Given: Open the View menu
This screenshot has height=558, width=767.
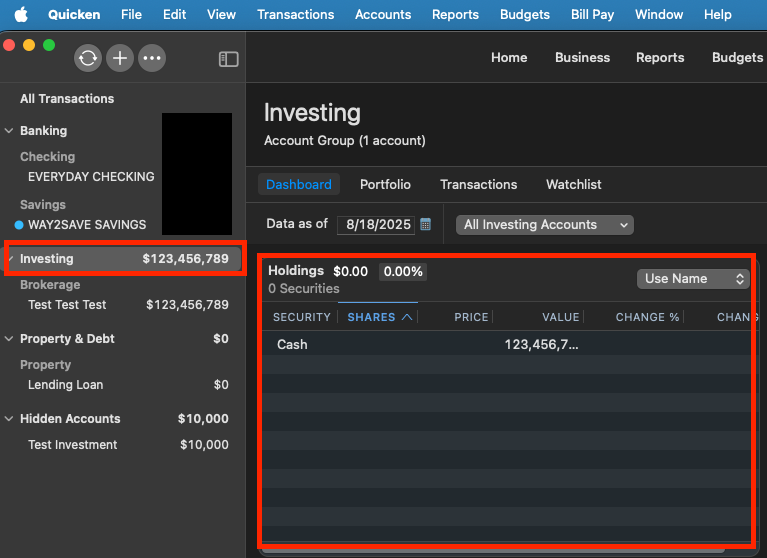Looking at the screenshot, I should tap(221, 15).
